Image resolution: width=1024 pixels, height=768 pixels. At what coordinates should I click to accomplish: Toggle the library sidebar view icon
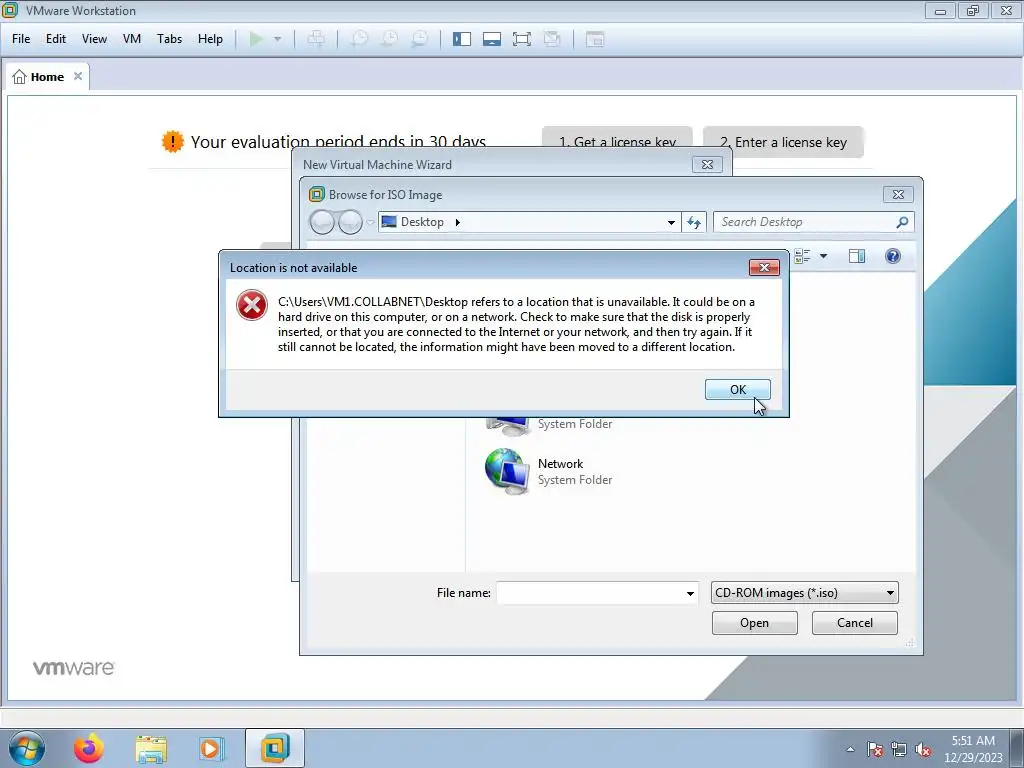tap(462, 39)
